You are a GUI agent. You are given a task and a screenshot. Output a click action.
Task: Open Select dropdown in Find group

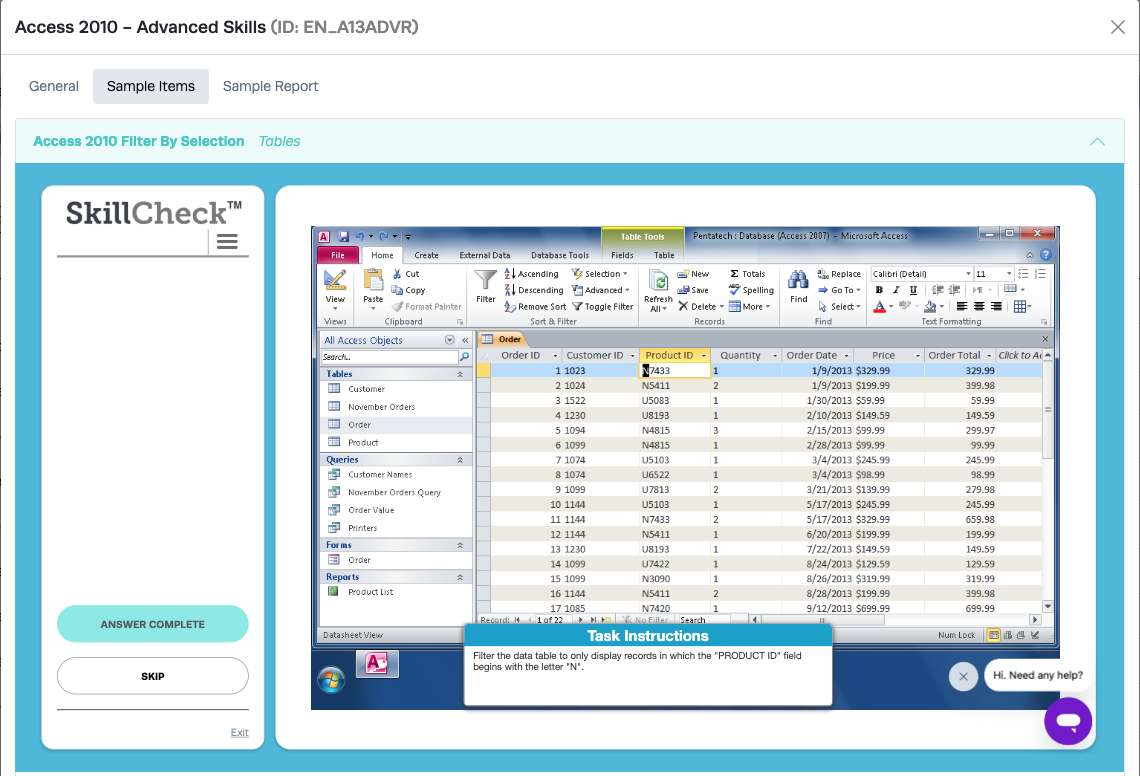[x=839, y=307]
